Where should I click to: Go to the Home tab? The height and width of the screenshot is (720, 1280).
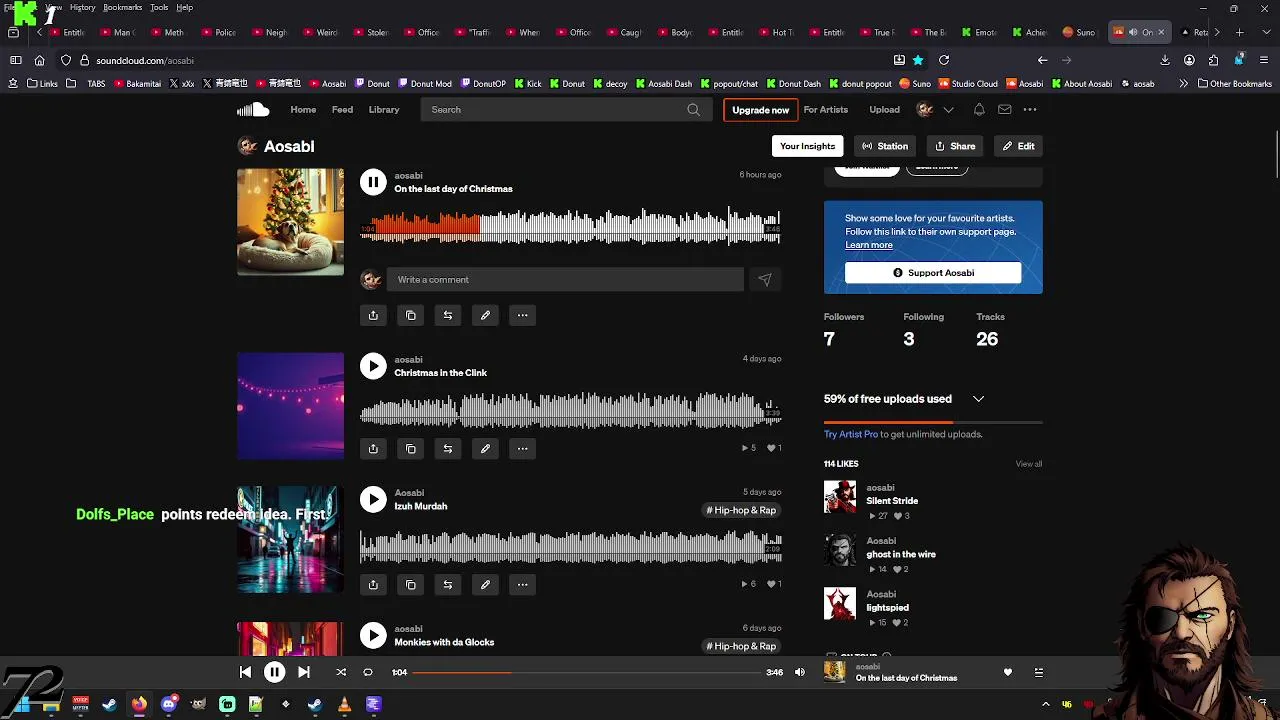(x=303, y=110)
